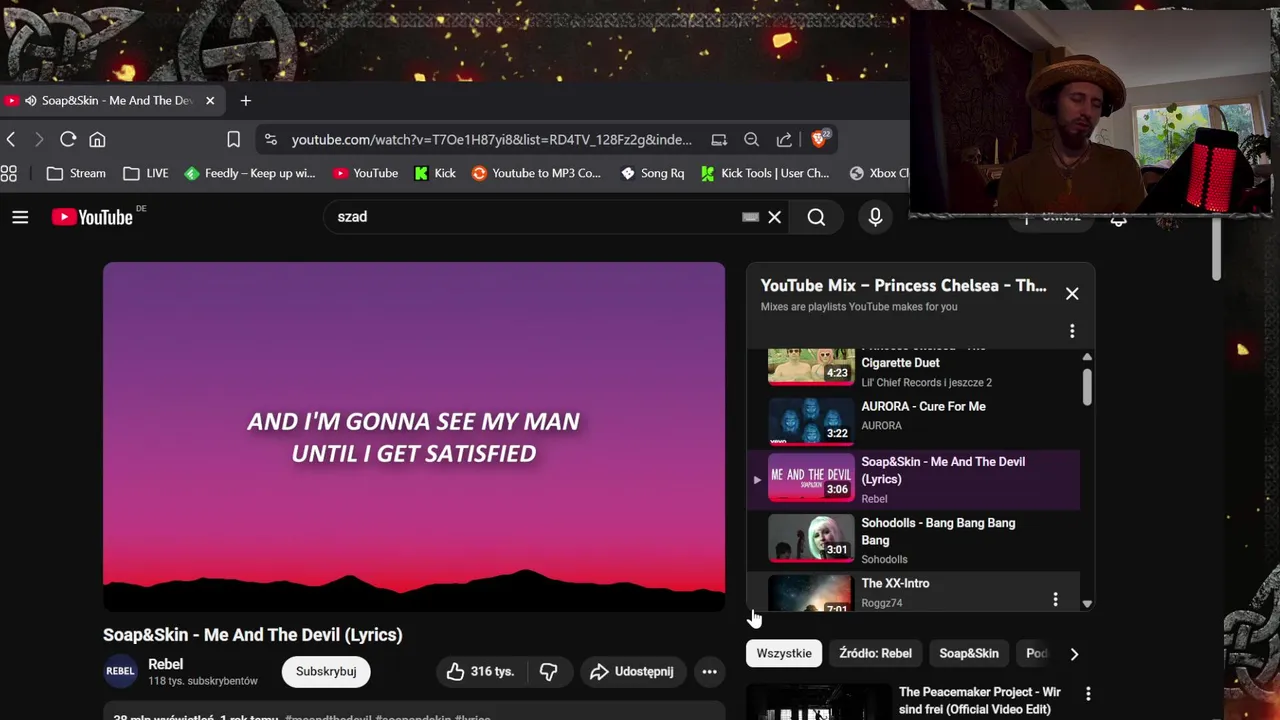
Task: Select Soap&Skin Me And The Devil entry
Action: click(x=914, y=480)
